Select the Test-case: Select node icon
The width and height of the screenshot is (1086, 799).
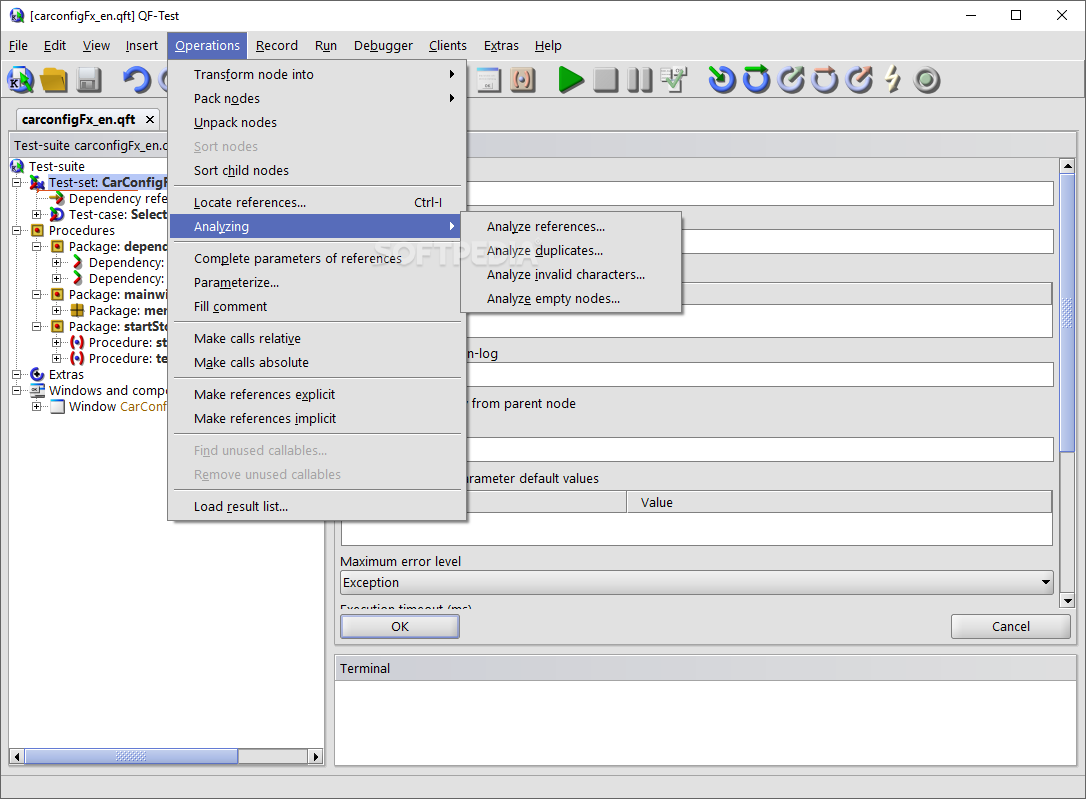click(57, 215)
